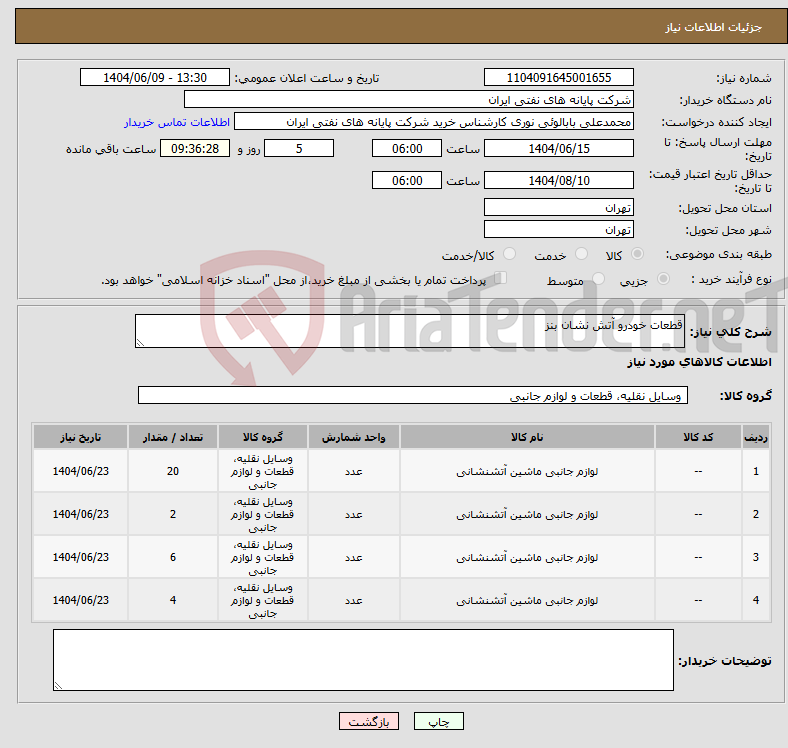Click the remaining days field showing 5
Screen dimensions: 788x748
pos(299,148)
